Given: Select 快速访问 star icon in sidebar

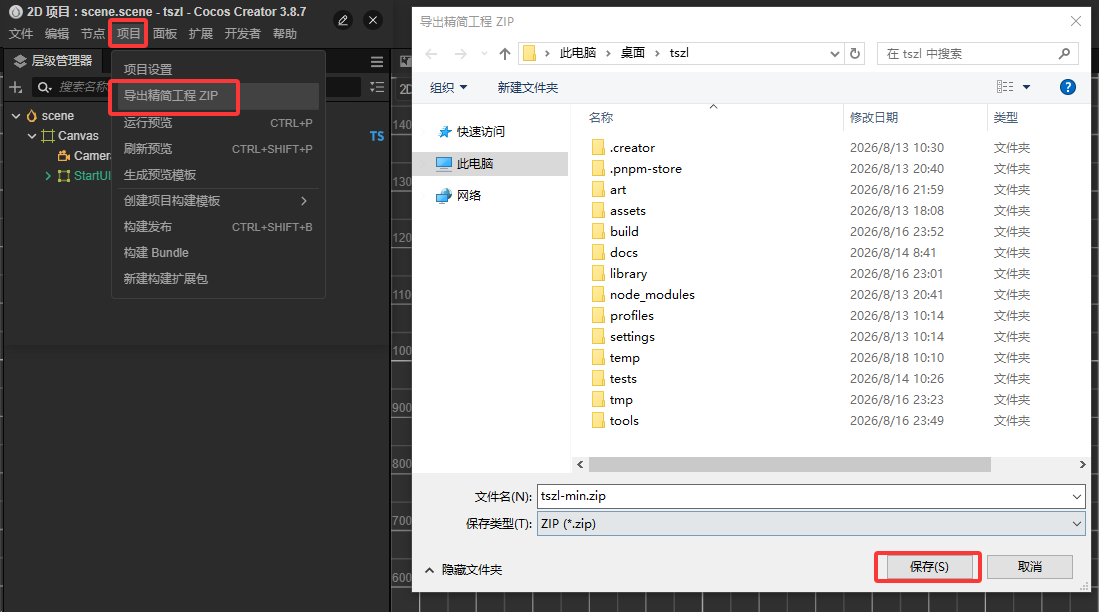Looking at the screenshot, I should tap(444, 132).
